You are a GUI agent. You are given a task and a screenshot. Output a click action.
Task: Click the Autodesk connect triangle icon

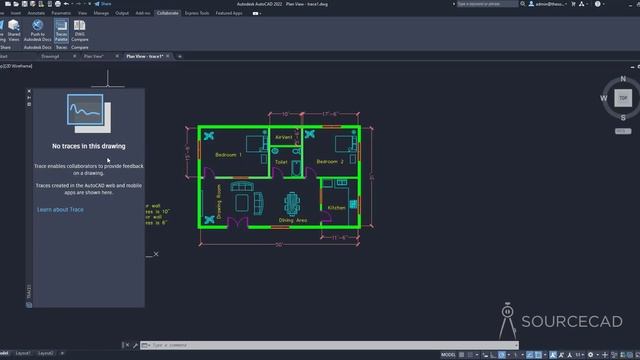582,4
